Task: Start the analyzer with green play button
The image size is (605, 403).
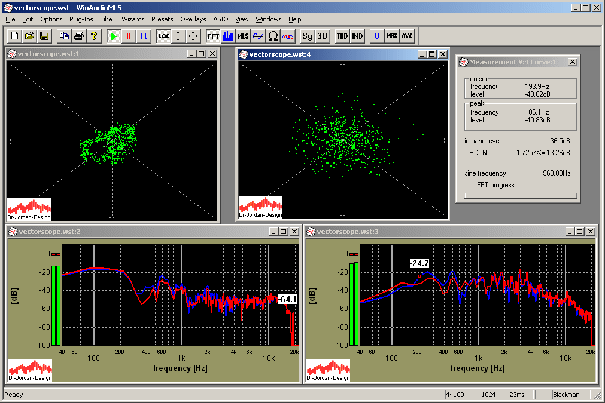Action: pos(115,35)
